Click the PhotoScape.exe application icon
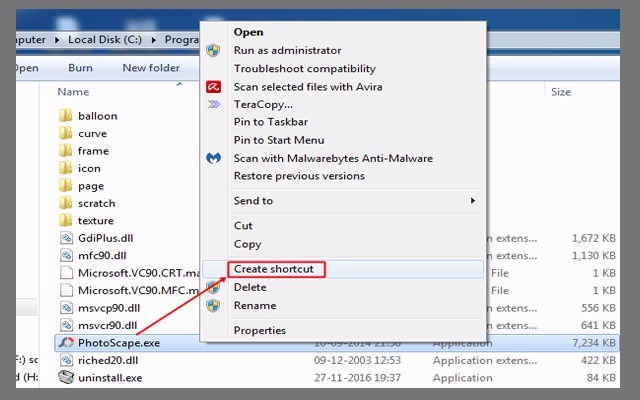 [66, 343]
